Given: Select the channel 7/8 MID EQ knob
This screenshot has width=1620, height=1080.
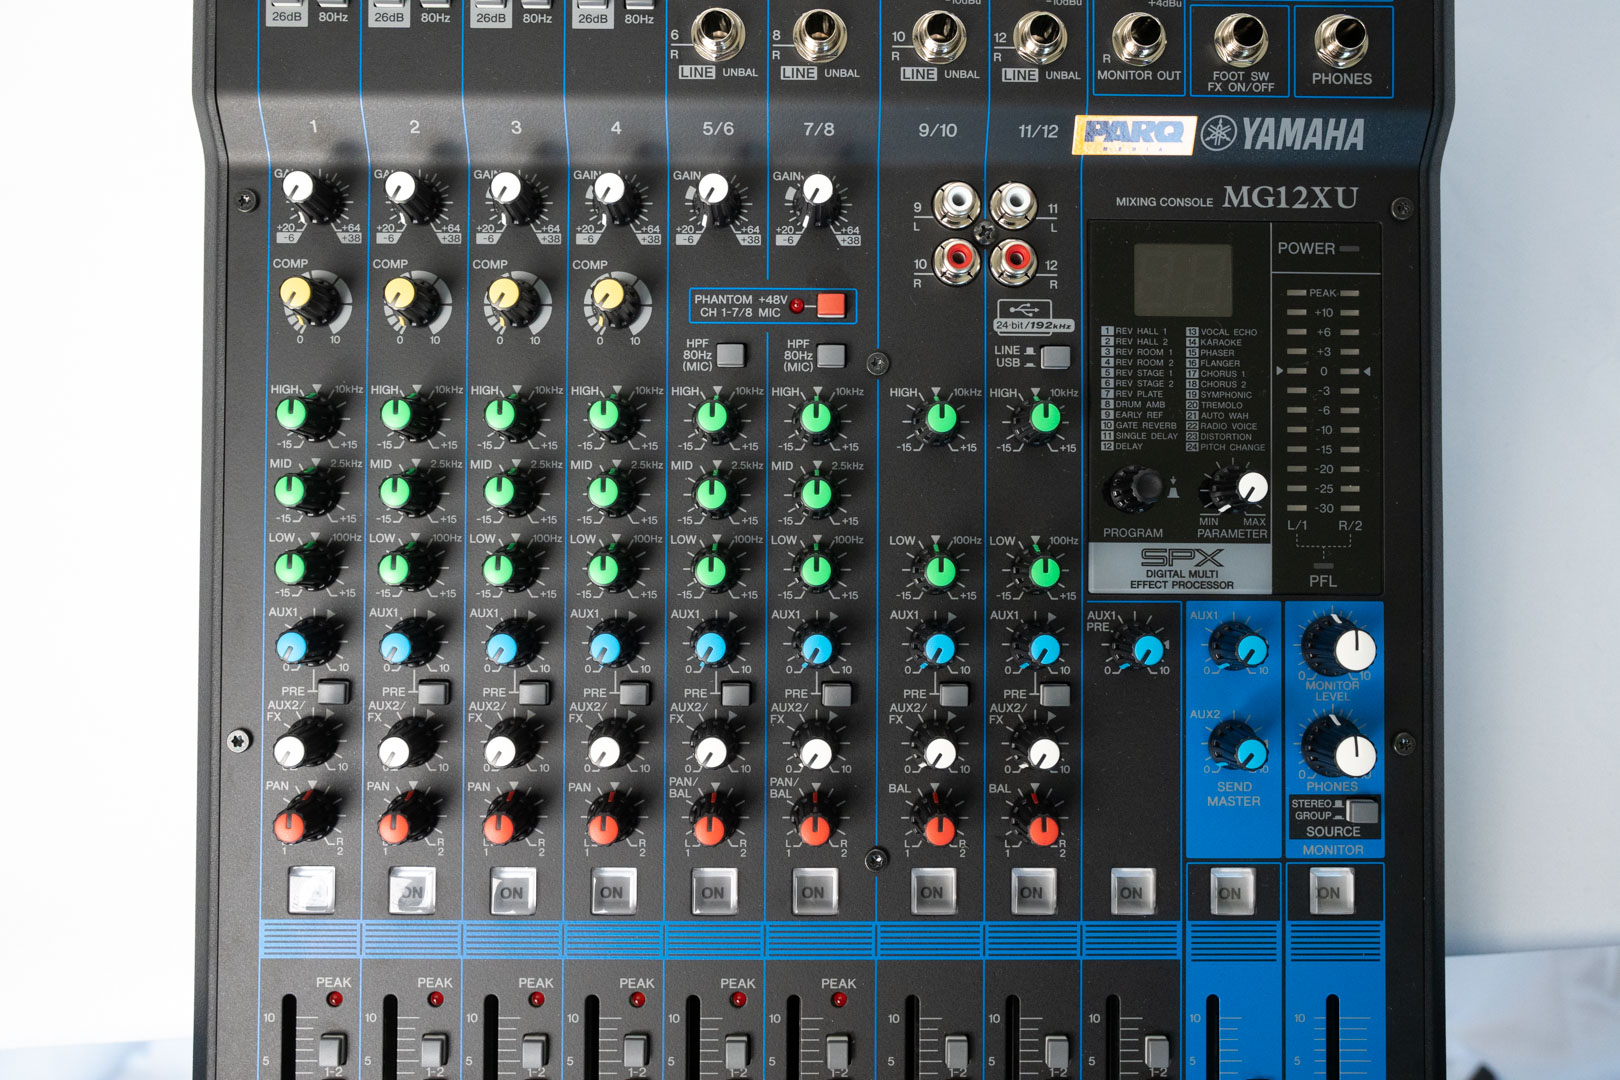Looking at the screenshot, I should pyautogui.click(x=815, y=493).
